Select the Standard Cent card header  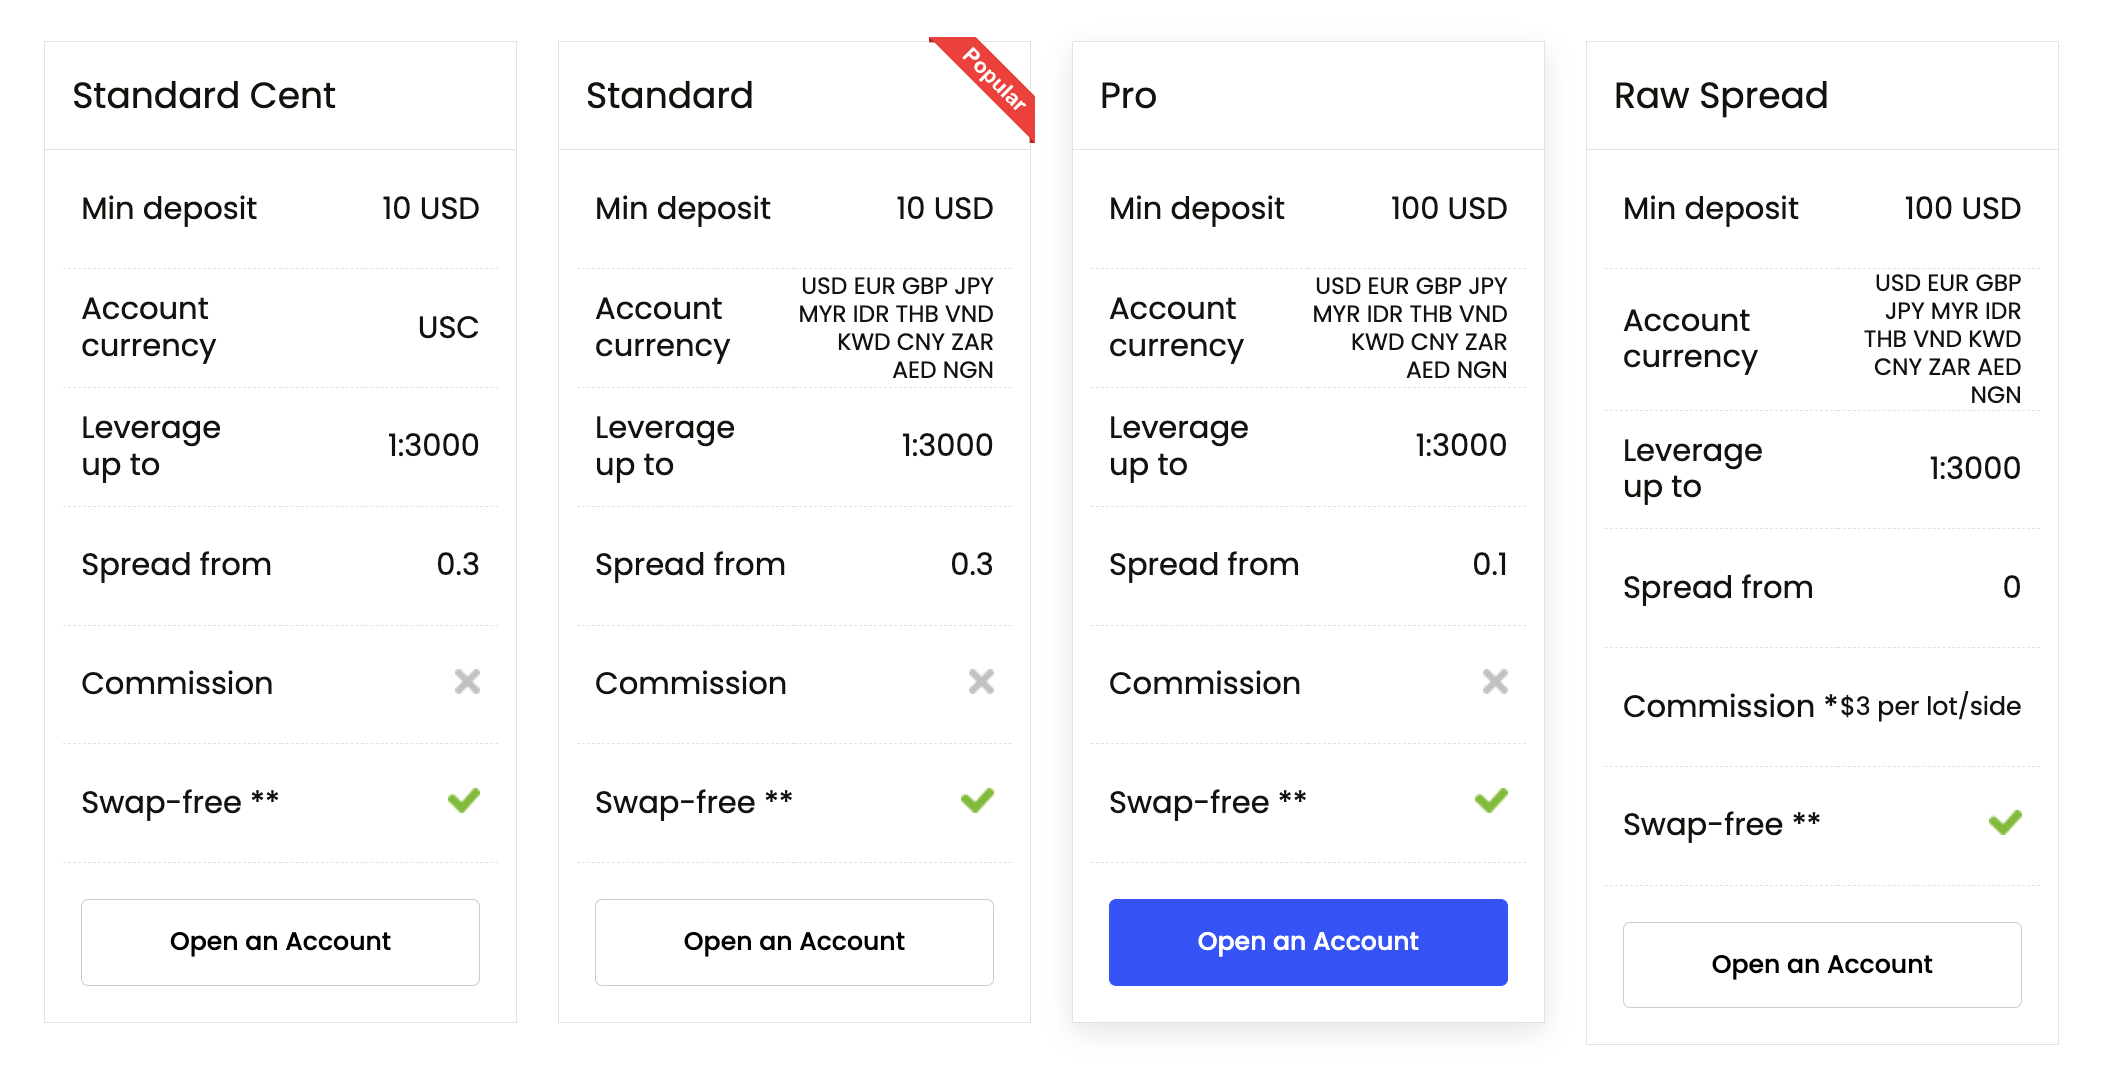point(203,95)
